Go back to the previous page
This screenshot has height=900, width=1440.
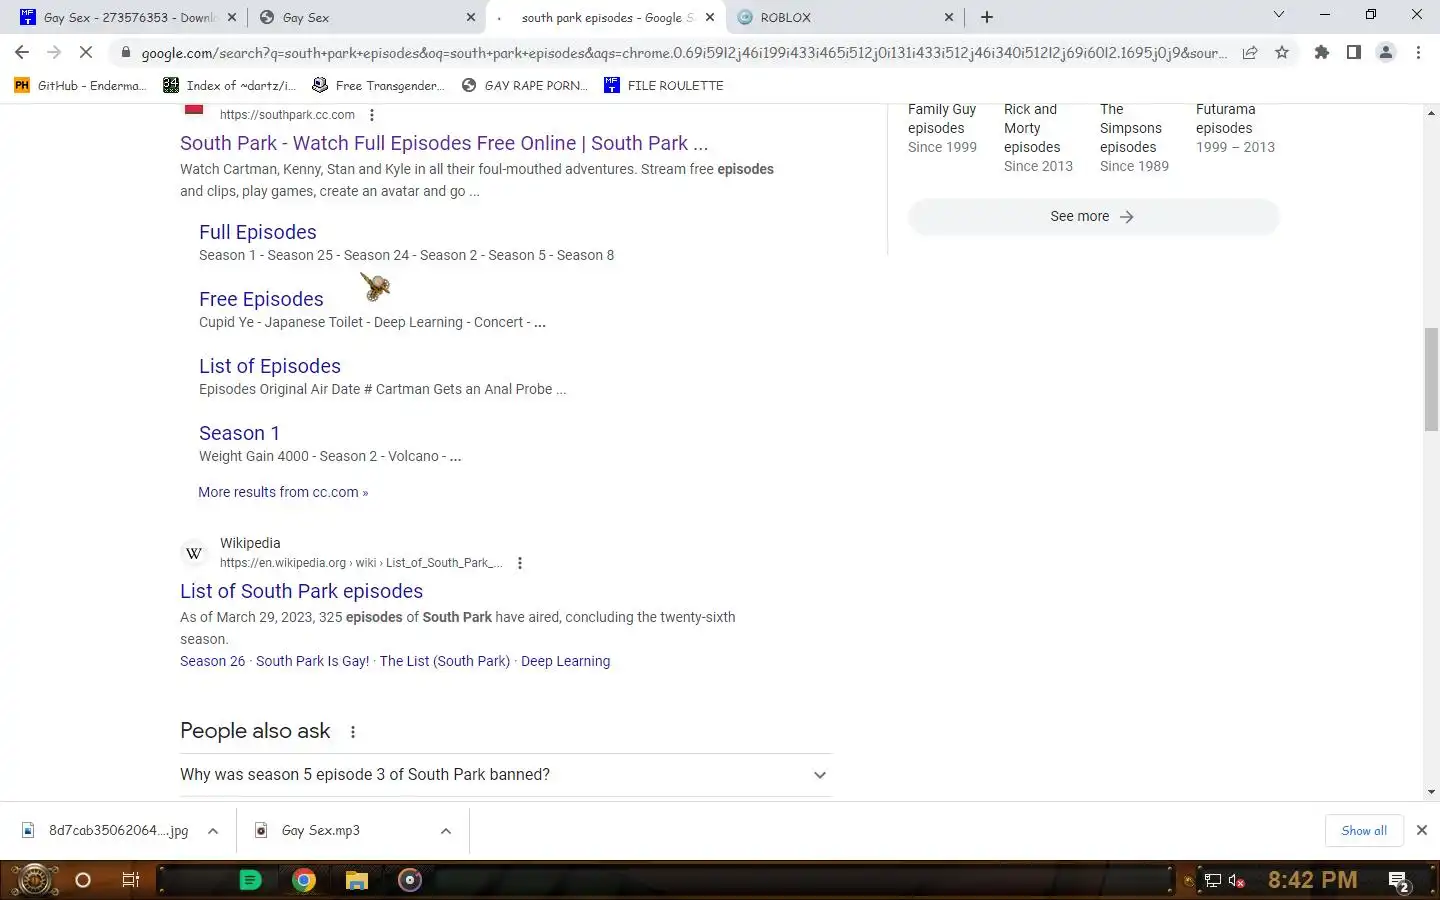tap(22, 52)
